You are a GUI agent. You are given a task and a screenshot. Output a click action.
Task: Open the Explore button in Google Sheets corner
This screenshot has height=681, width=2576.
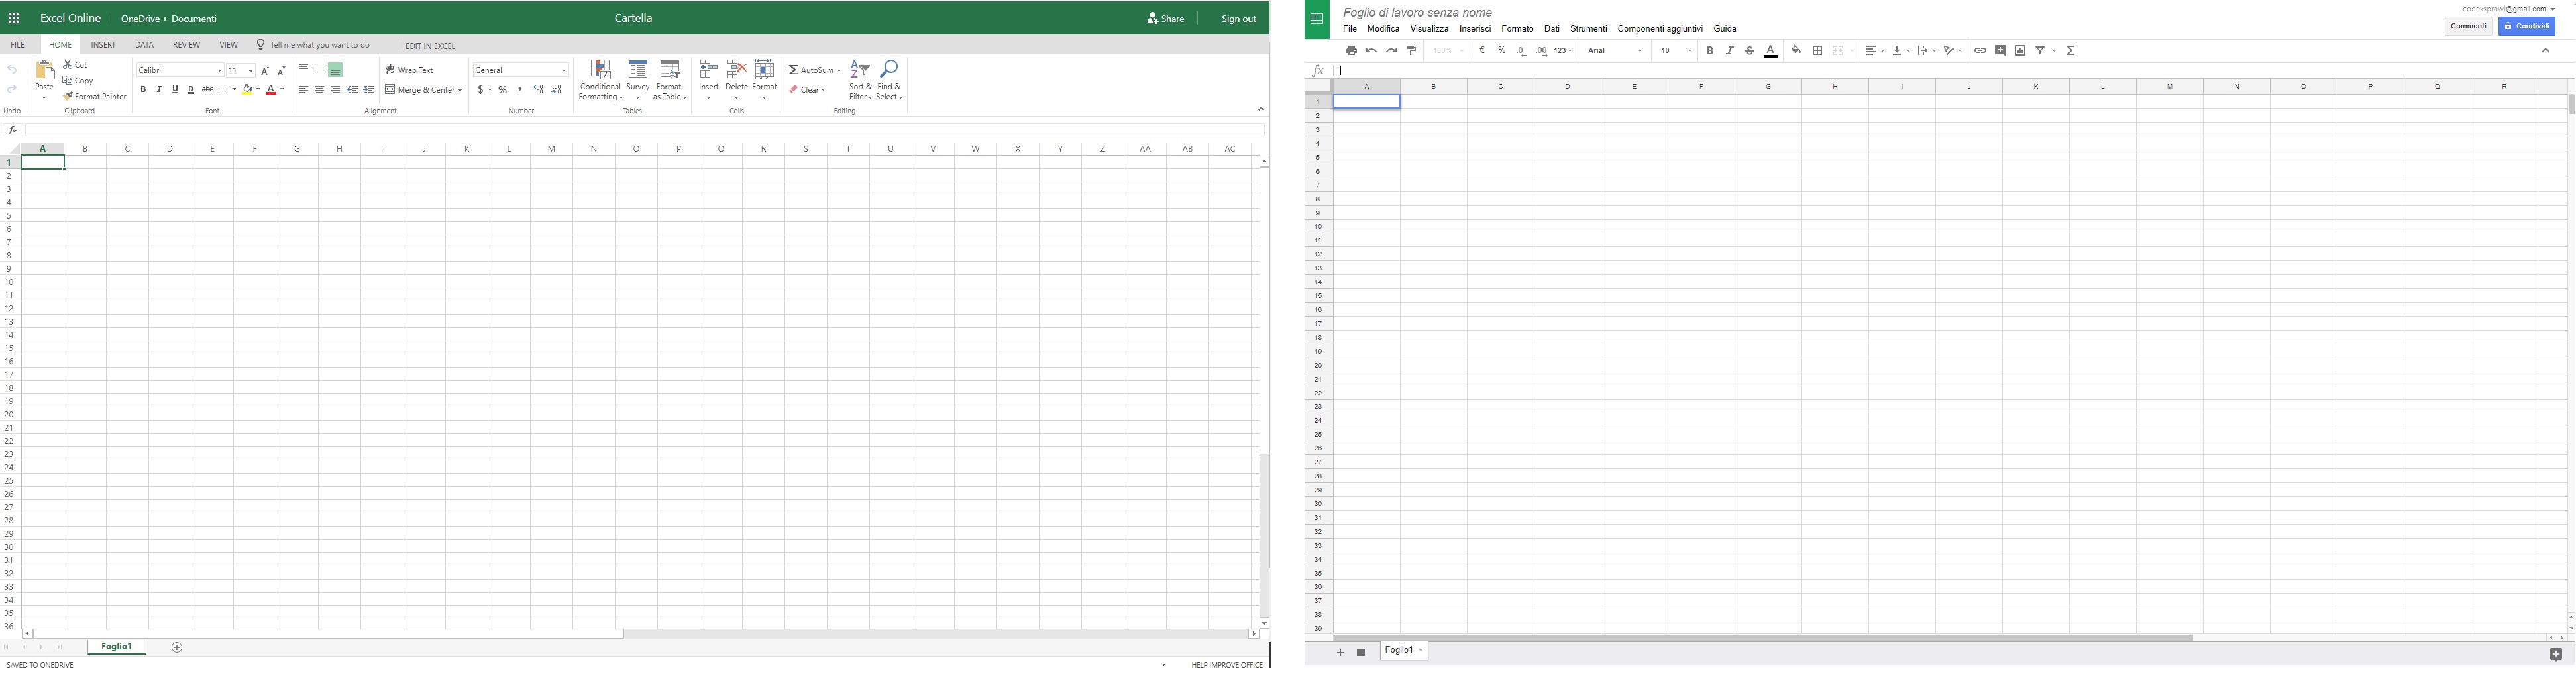[x=2555, y=654]
